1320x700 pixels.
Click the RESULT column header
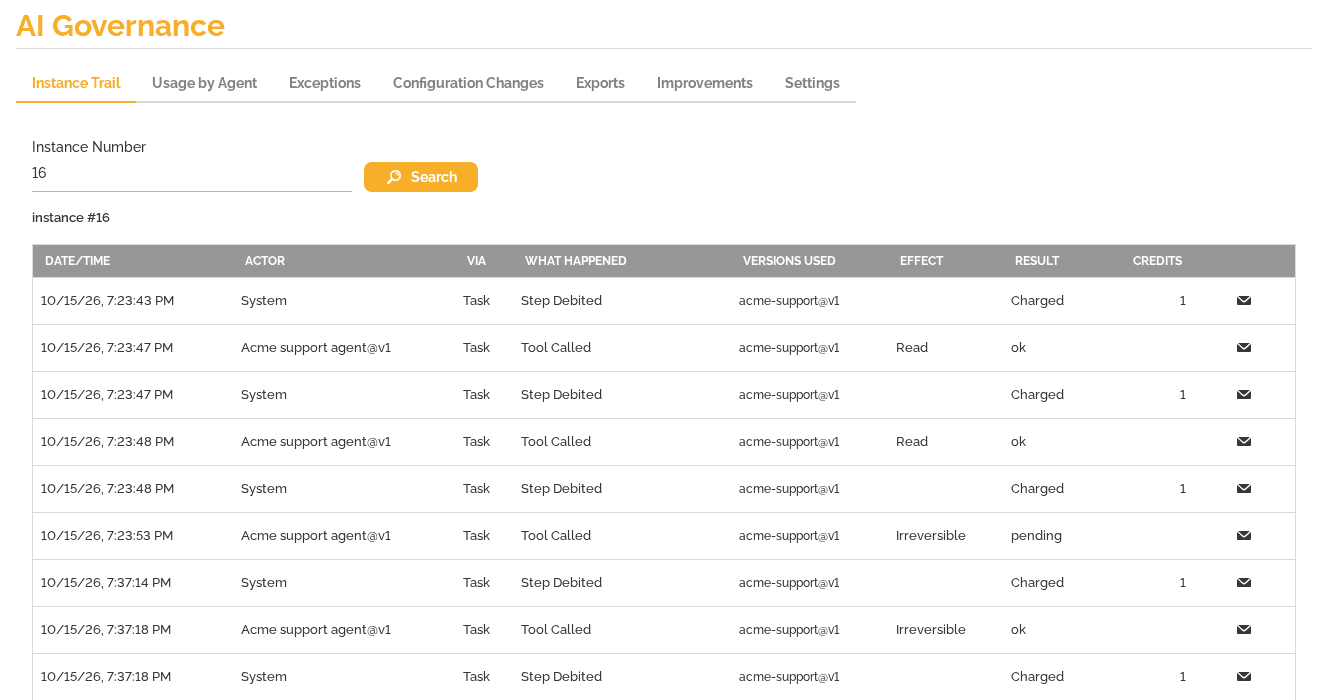click(1037, 261)
